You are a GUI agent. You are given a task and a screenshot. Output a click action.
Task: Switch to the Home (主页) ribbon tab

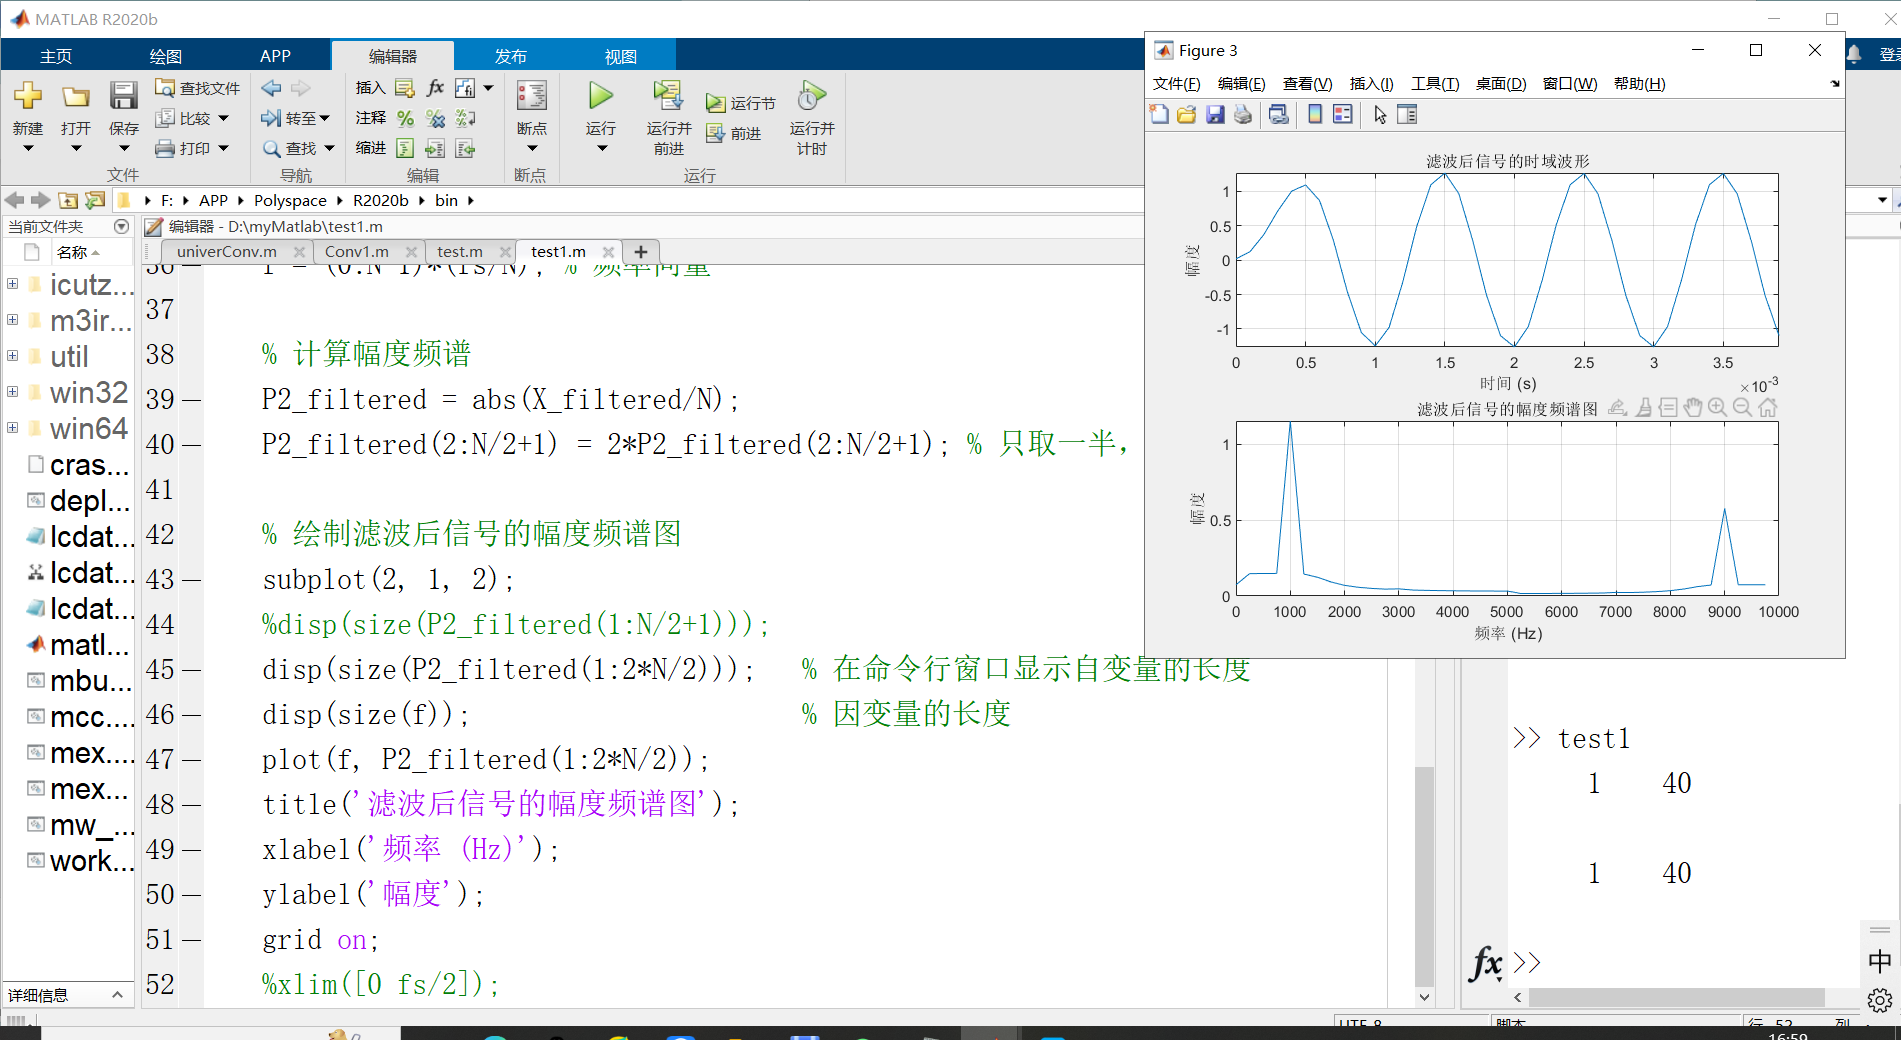(56, 56)
